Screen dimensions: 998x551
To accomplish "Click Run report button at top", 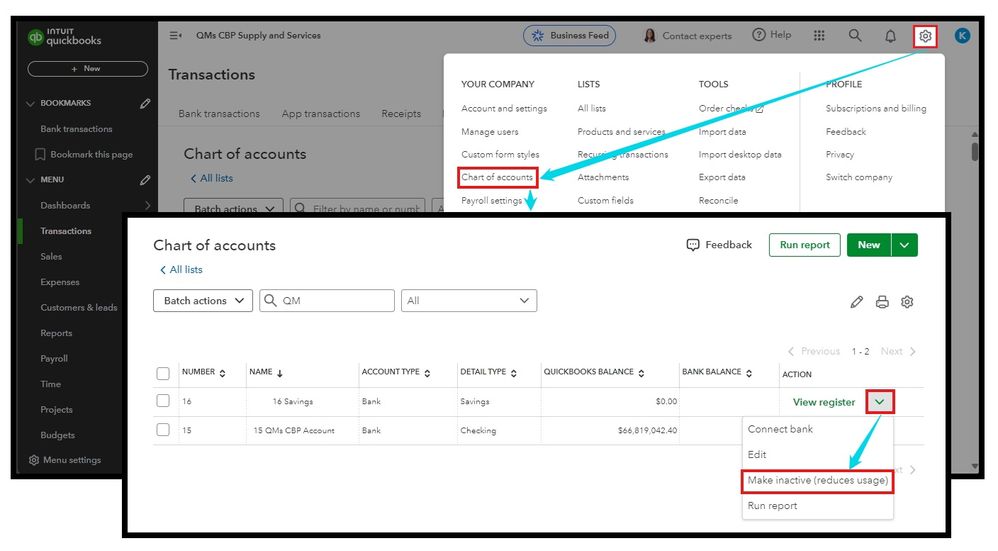I will [x=805, y=245].
